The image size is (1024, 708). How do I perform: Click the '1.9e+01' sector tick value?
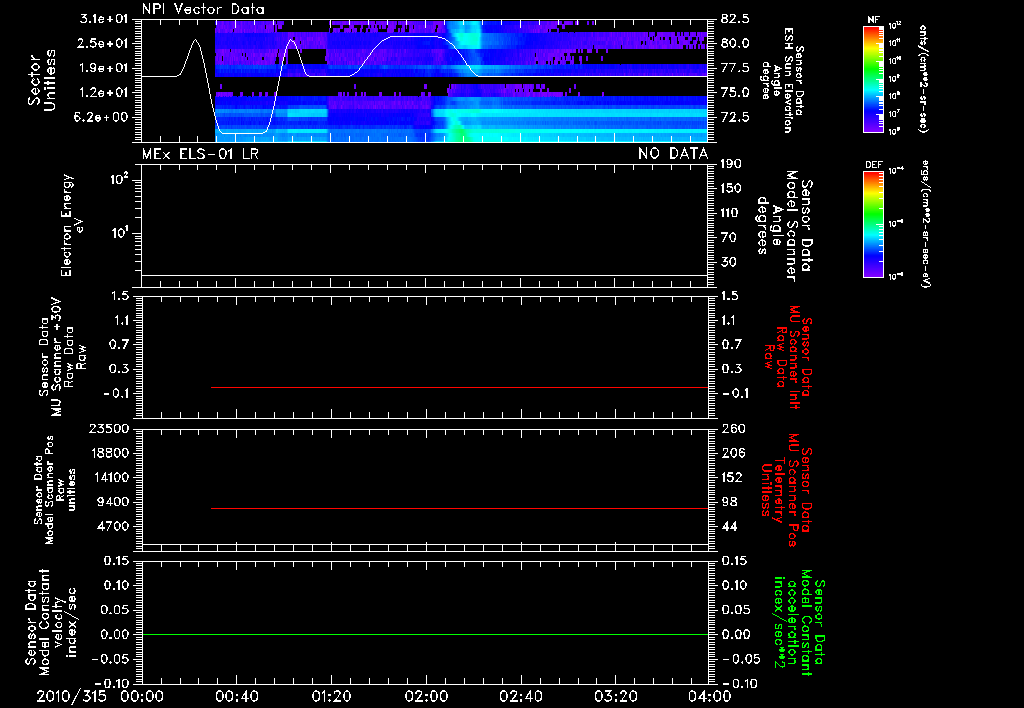click(104, 68)
